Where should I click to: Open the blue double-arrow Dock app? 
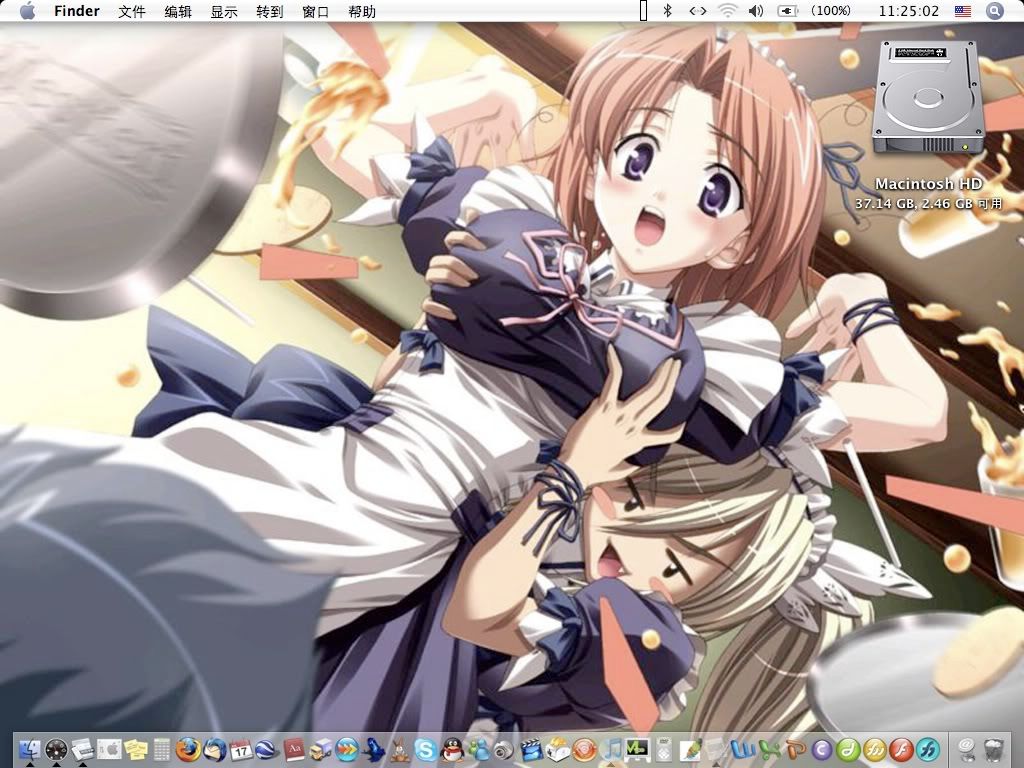tap(346, 749)
